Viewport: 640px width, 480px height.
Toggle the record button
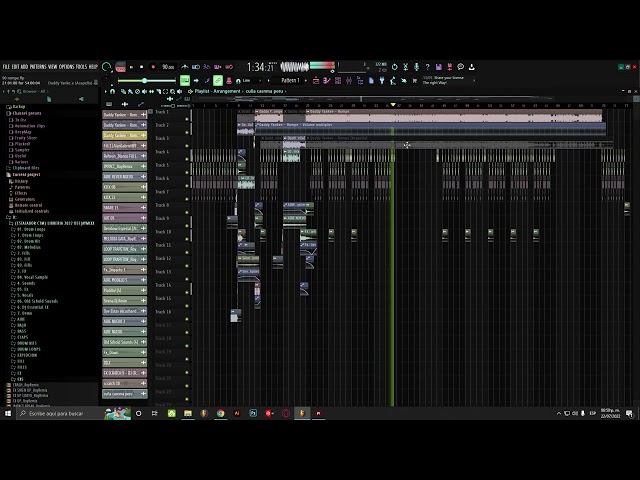tap(153, 67)
